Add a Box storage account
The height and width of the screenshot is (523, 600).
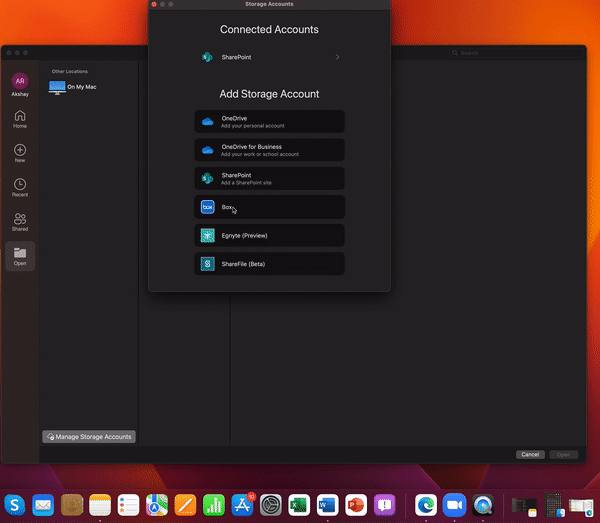pos(269,207)
